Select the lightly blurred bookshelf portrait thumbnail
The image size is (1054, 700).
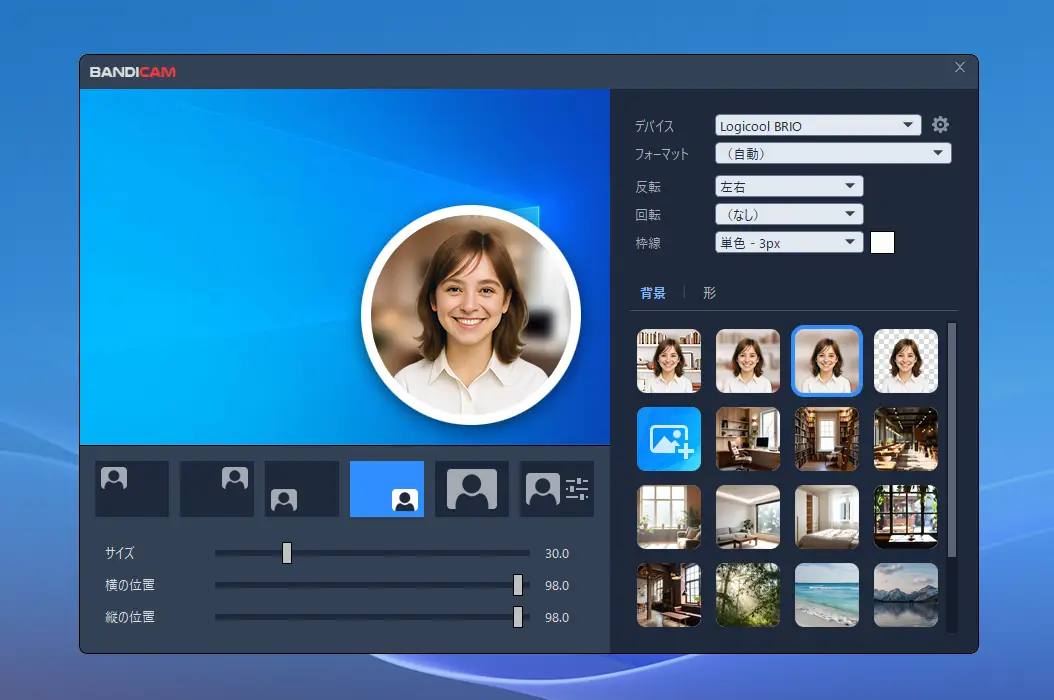tap(748, 361)
